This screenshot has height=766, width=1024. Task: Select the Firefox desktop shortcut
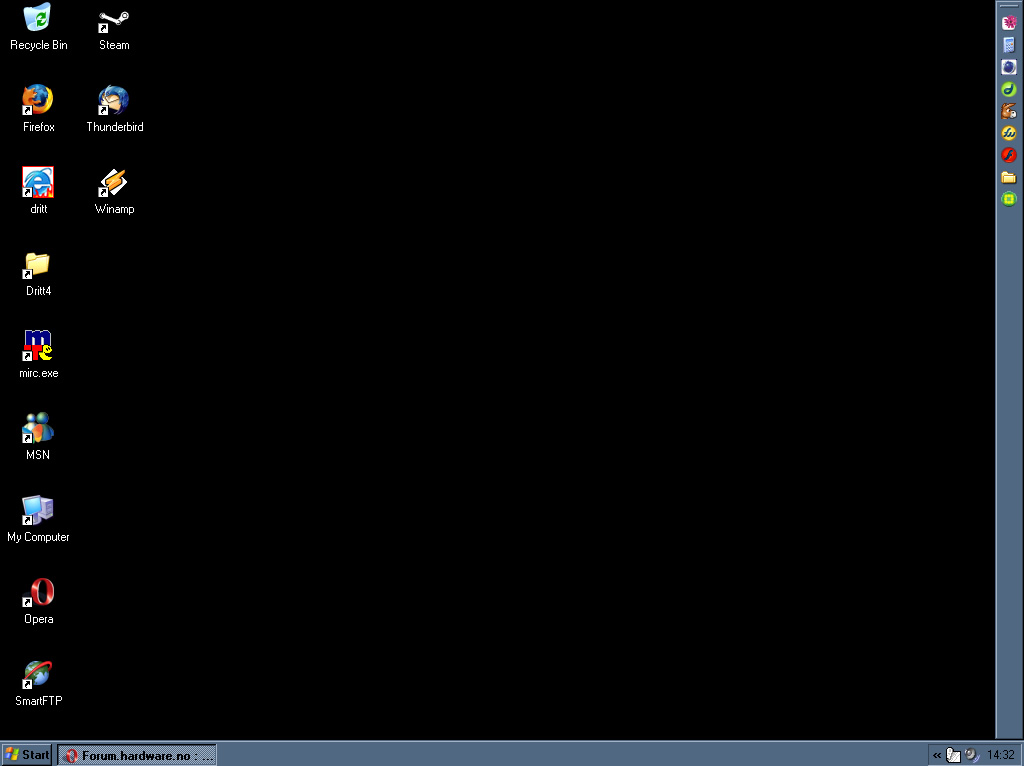click(38, 109)
